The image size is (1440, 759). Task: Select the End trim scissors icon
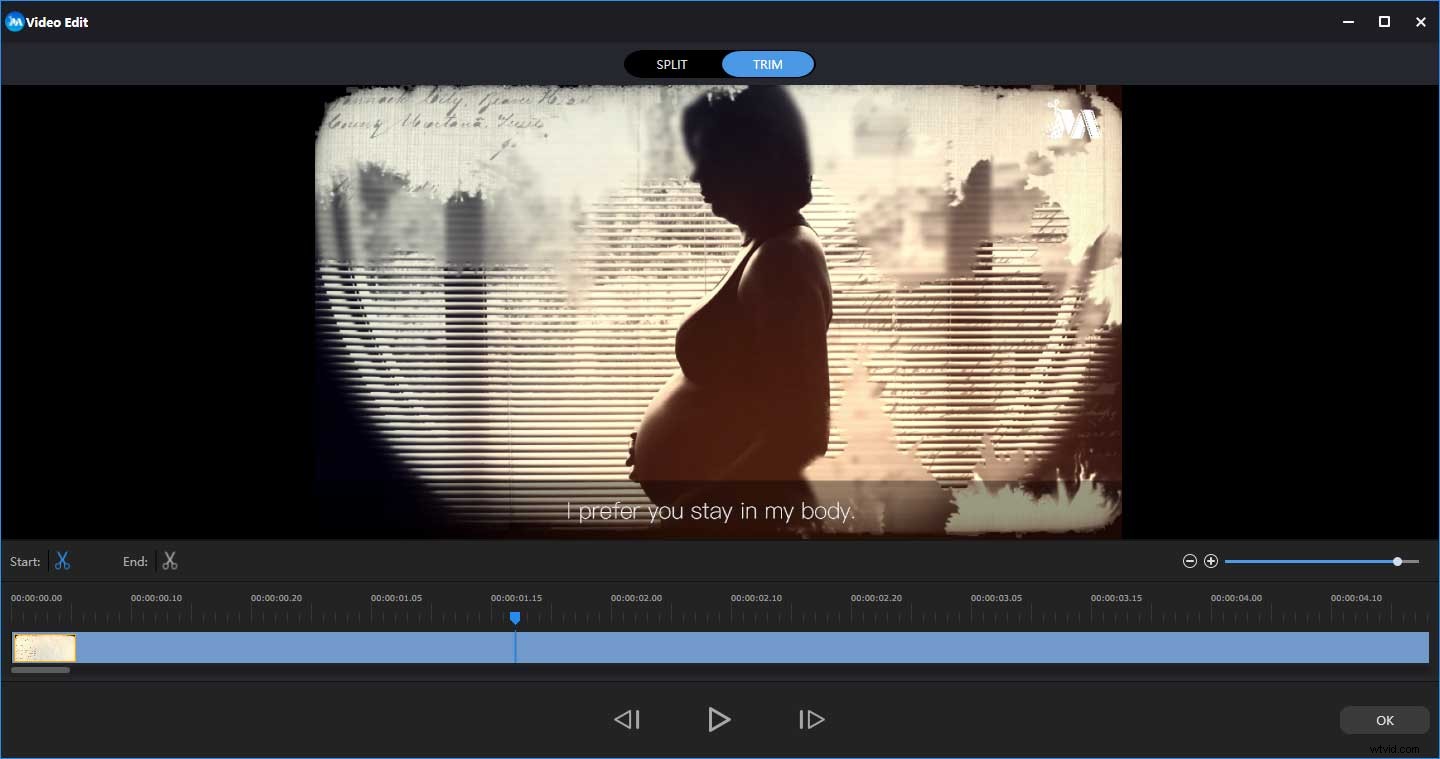[170, 561]
